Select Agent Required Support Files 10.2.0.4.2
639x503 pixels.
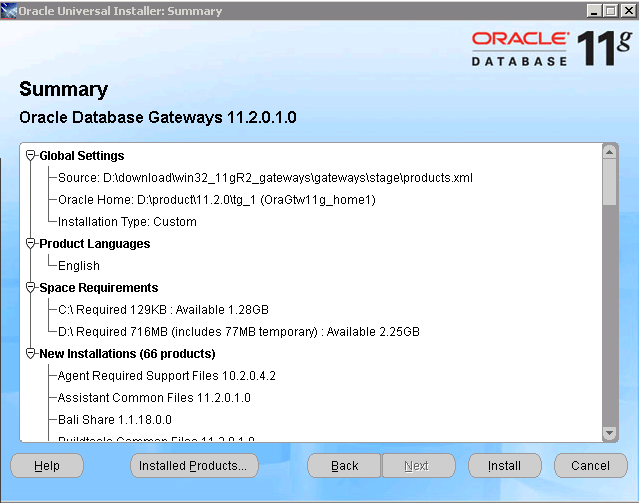point(167,376)
